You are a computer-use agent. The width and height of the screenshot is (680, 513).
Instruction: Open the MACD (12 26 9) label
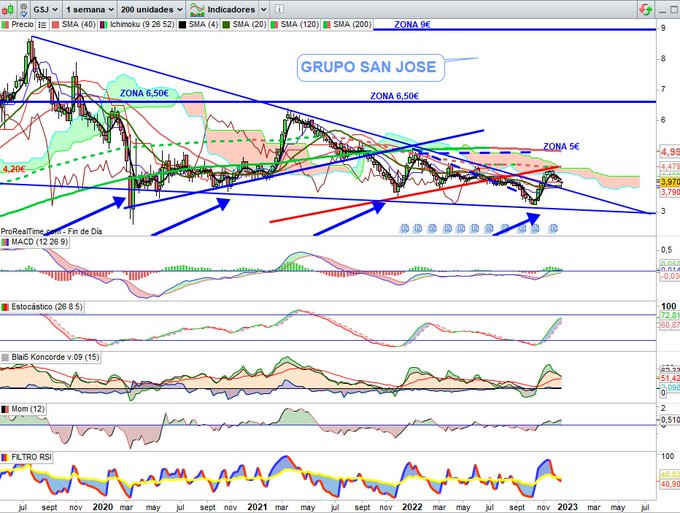(x=39, y=242)
